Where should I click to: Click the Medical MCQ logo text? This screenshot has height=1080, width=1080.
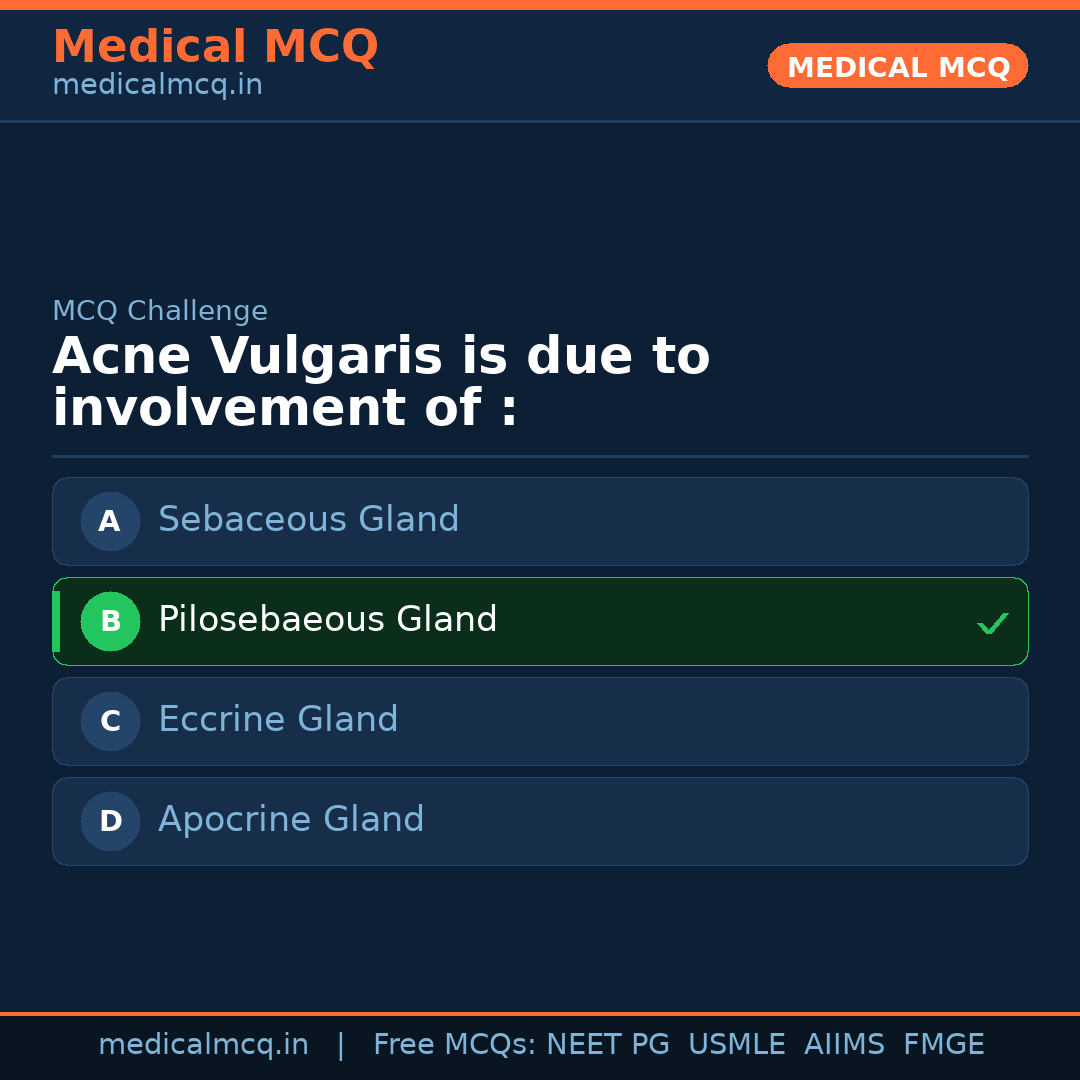[x=215, y=46]
